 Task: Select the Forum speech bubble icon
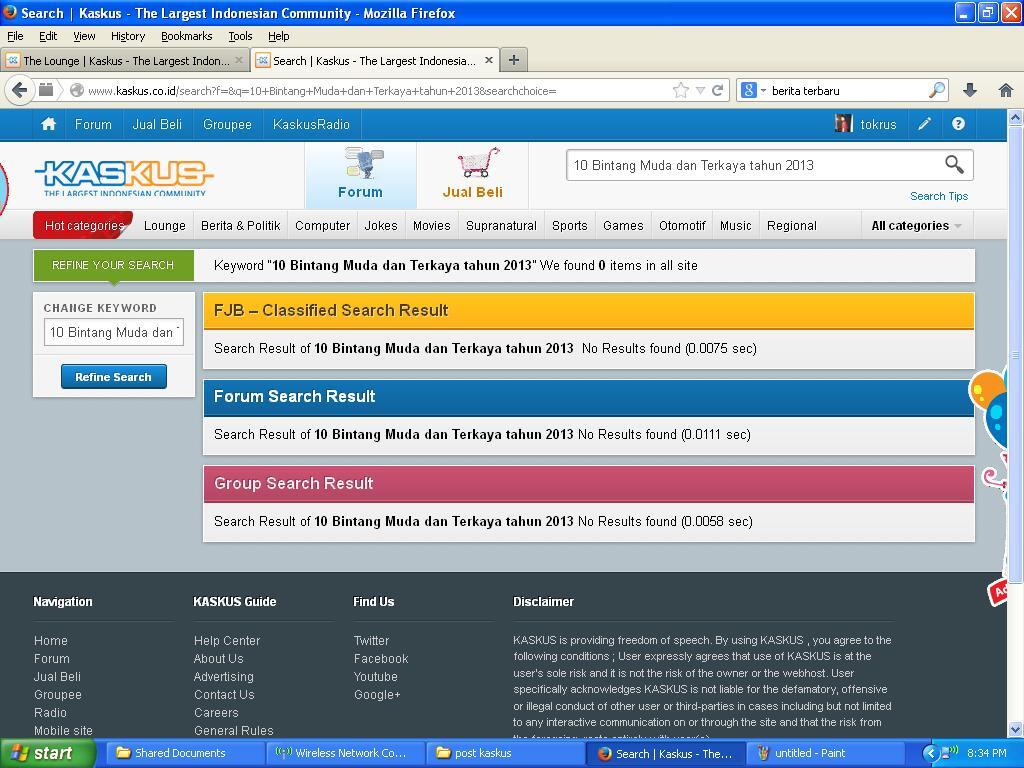coord(364,163)
